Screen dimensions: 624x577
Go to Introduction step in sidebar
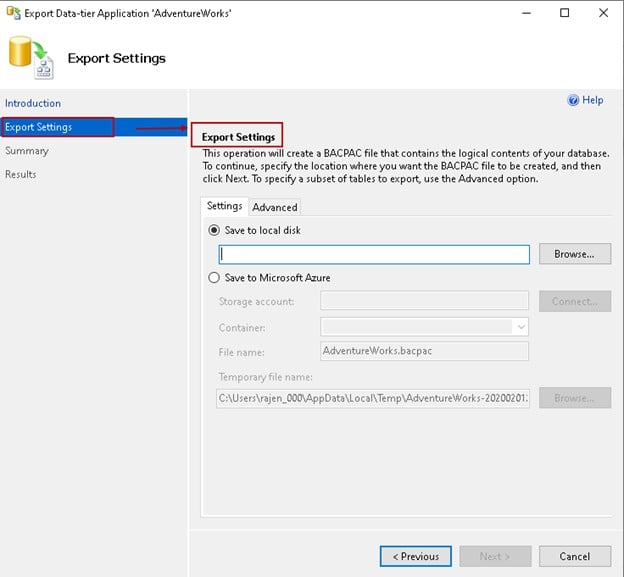coord(33,103)
